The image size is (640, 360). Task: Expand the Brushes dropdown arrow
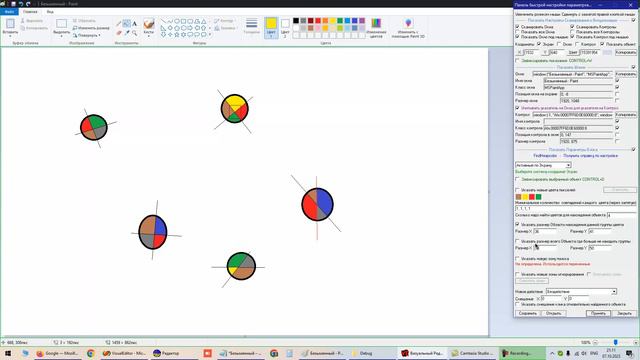click(x=149, y=36)
